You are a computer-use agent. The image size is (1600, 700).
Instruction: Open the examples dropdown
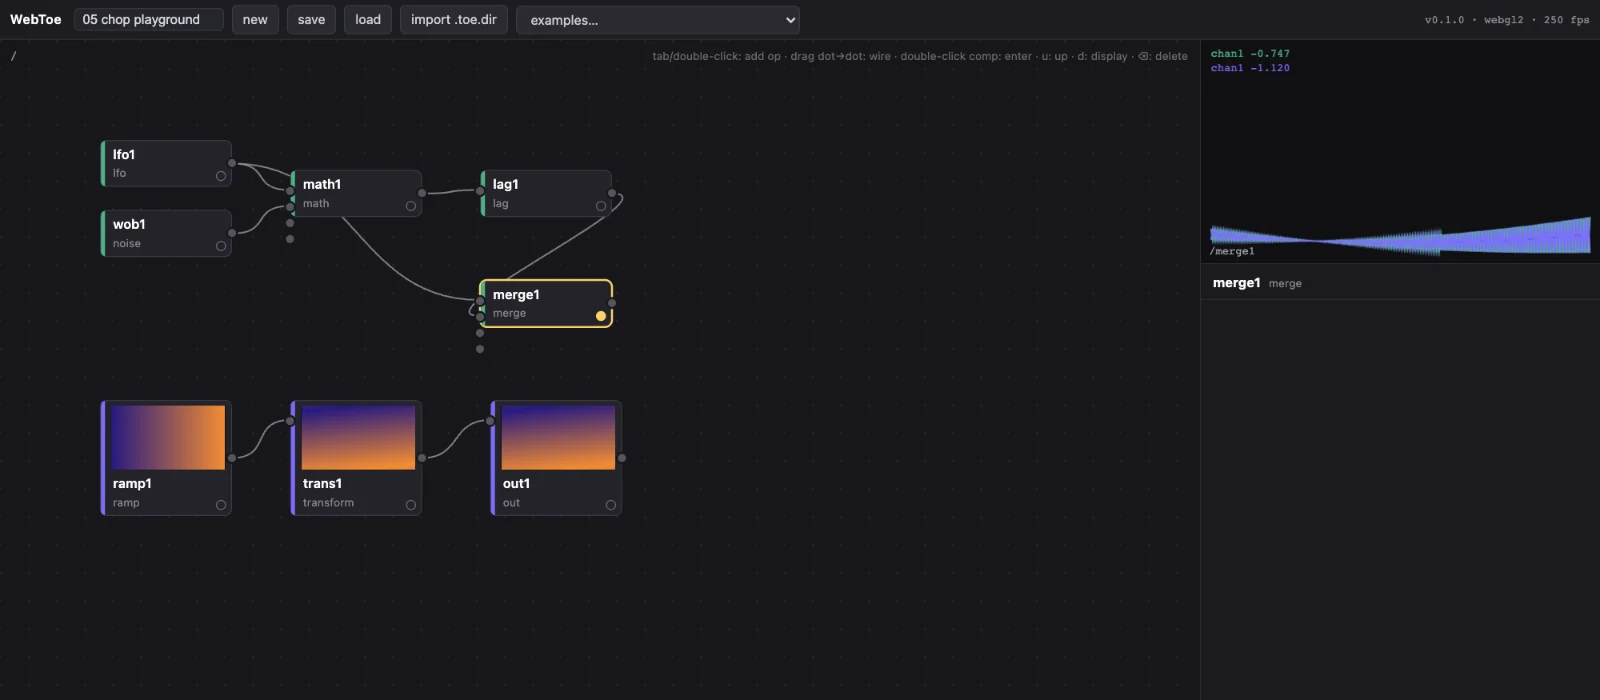click(658, 20)
